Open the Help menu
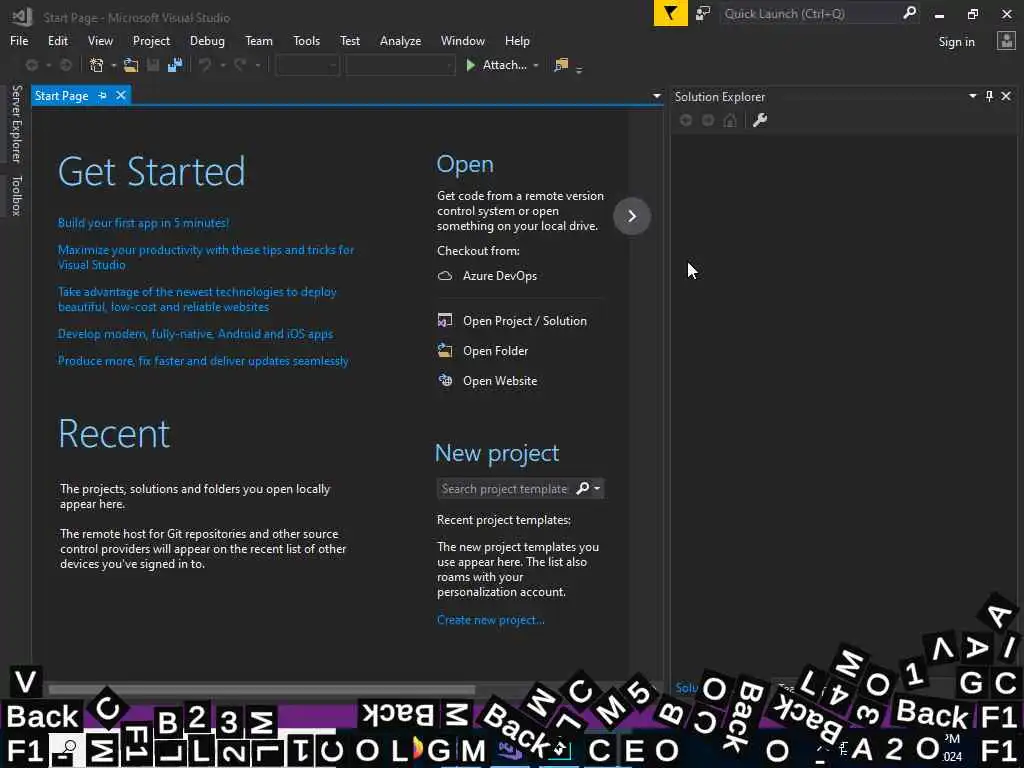This screenshot has height=768, width=1024. tap(517, 40)
